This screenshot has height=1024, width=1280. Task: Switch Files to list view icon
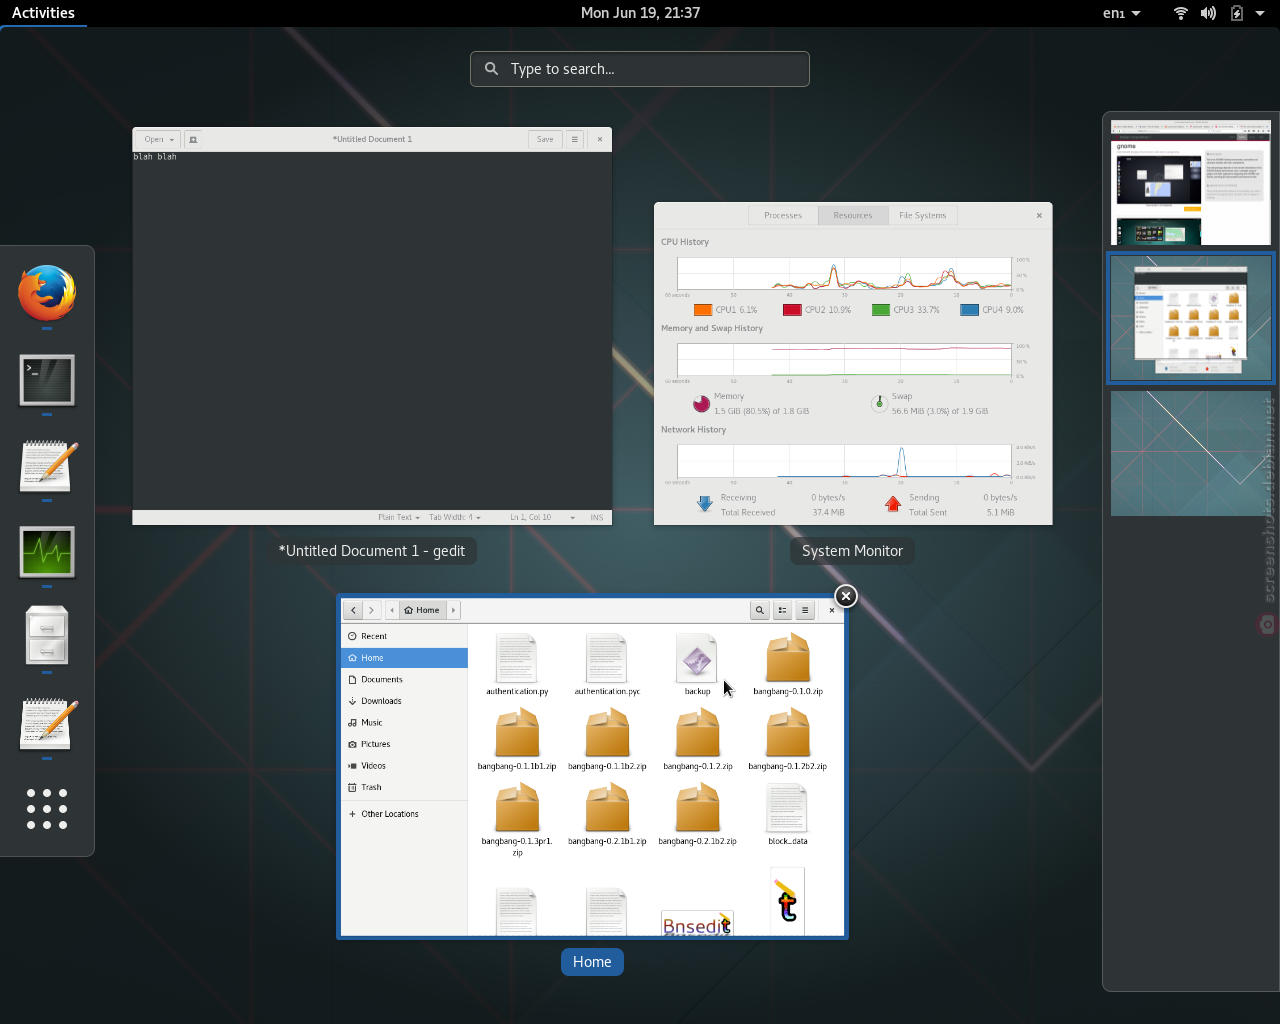(782, 610)
